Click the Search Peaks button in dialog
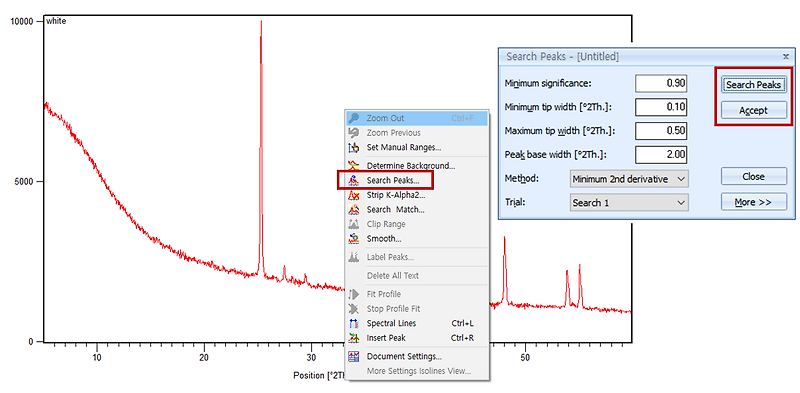 [x=754, y=85]
